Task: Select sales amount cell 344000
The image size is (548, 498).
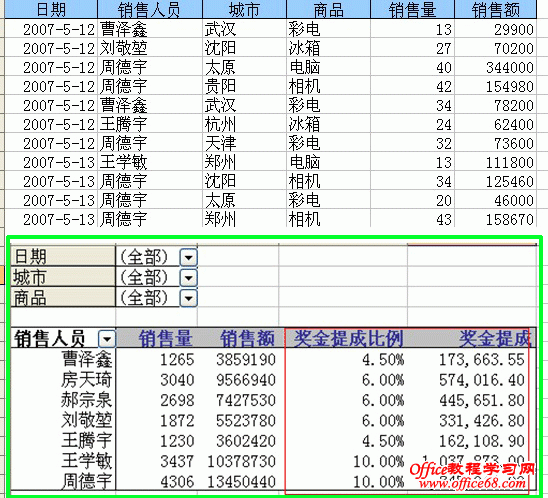Action: click(x=495, y=67)
